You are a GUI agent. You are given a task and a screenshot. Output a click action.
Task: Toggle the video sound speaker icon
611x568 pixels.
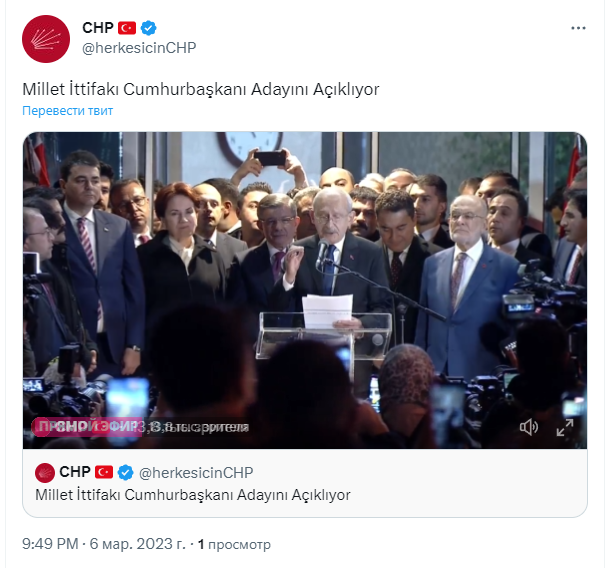529,427
